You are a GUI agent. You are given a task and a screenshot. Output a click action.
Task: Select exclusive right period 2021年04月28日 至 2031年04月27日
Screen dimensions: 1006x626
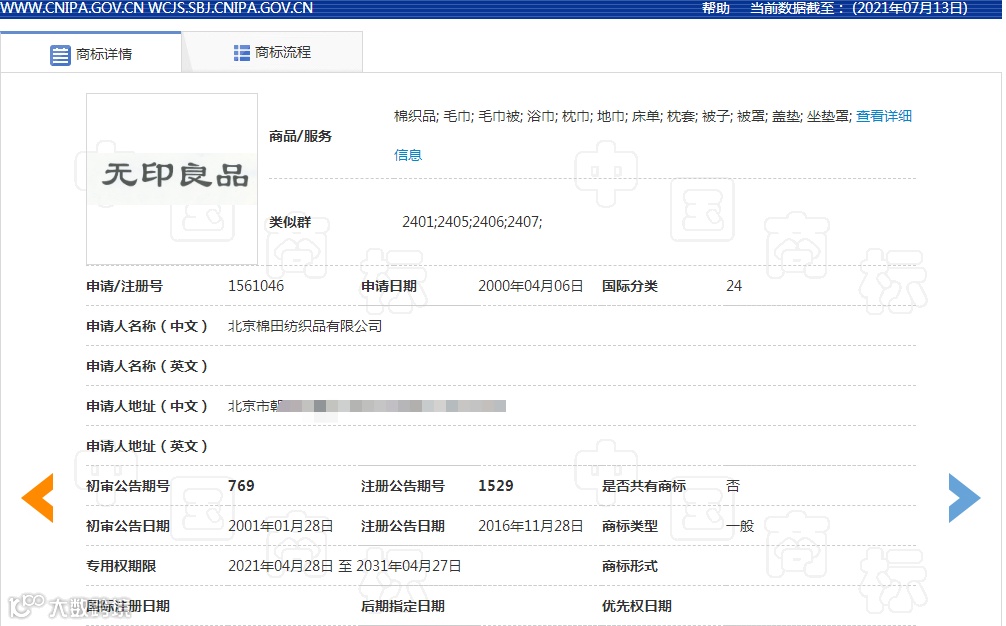click(345, 566)
